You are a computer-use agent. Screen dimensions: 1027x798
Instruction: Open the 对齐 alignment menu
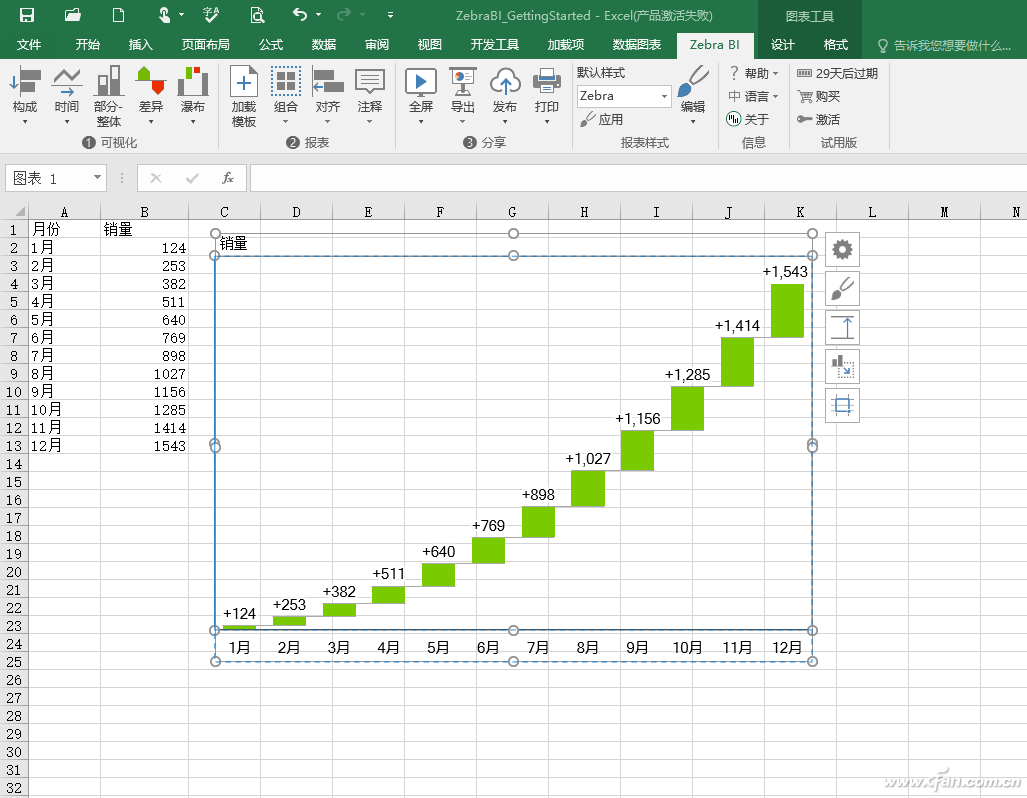coord(327,96)
